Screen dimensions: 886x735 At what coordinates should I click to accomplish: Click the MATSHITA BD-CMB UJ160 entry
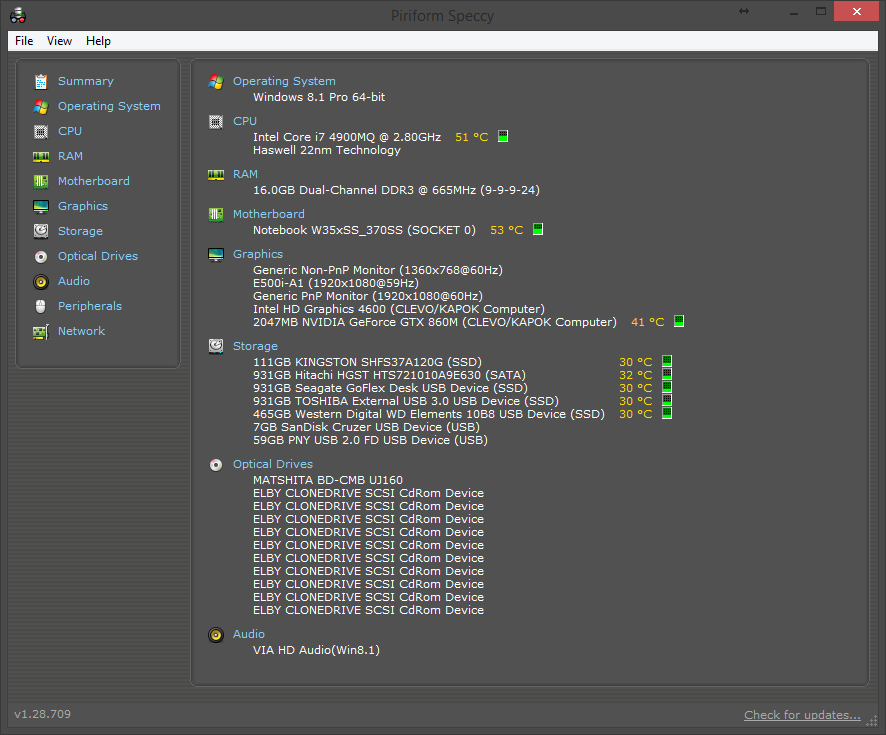[328, 480]
